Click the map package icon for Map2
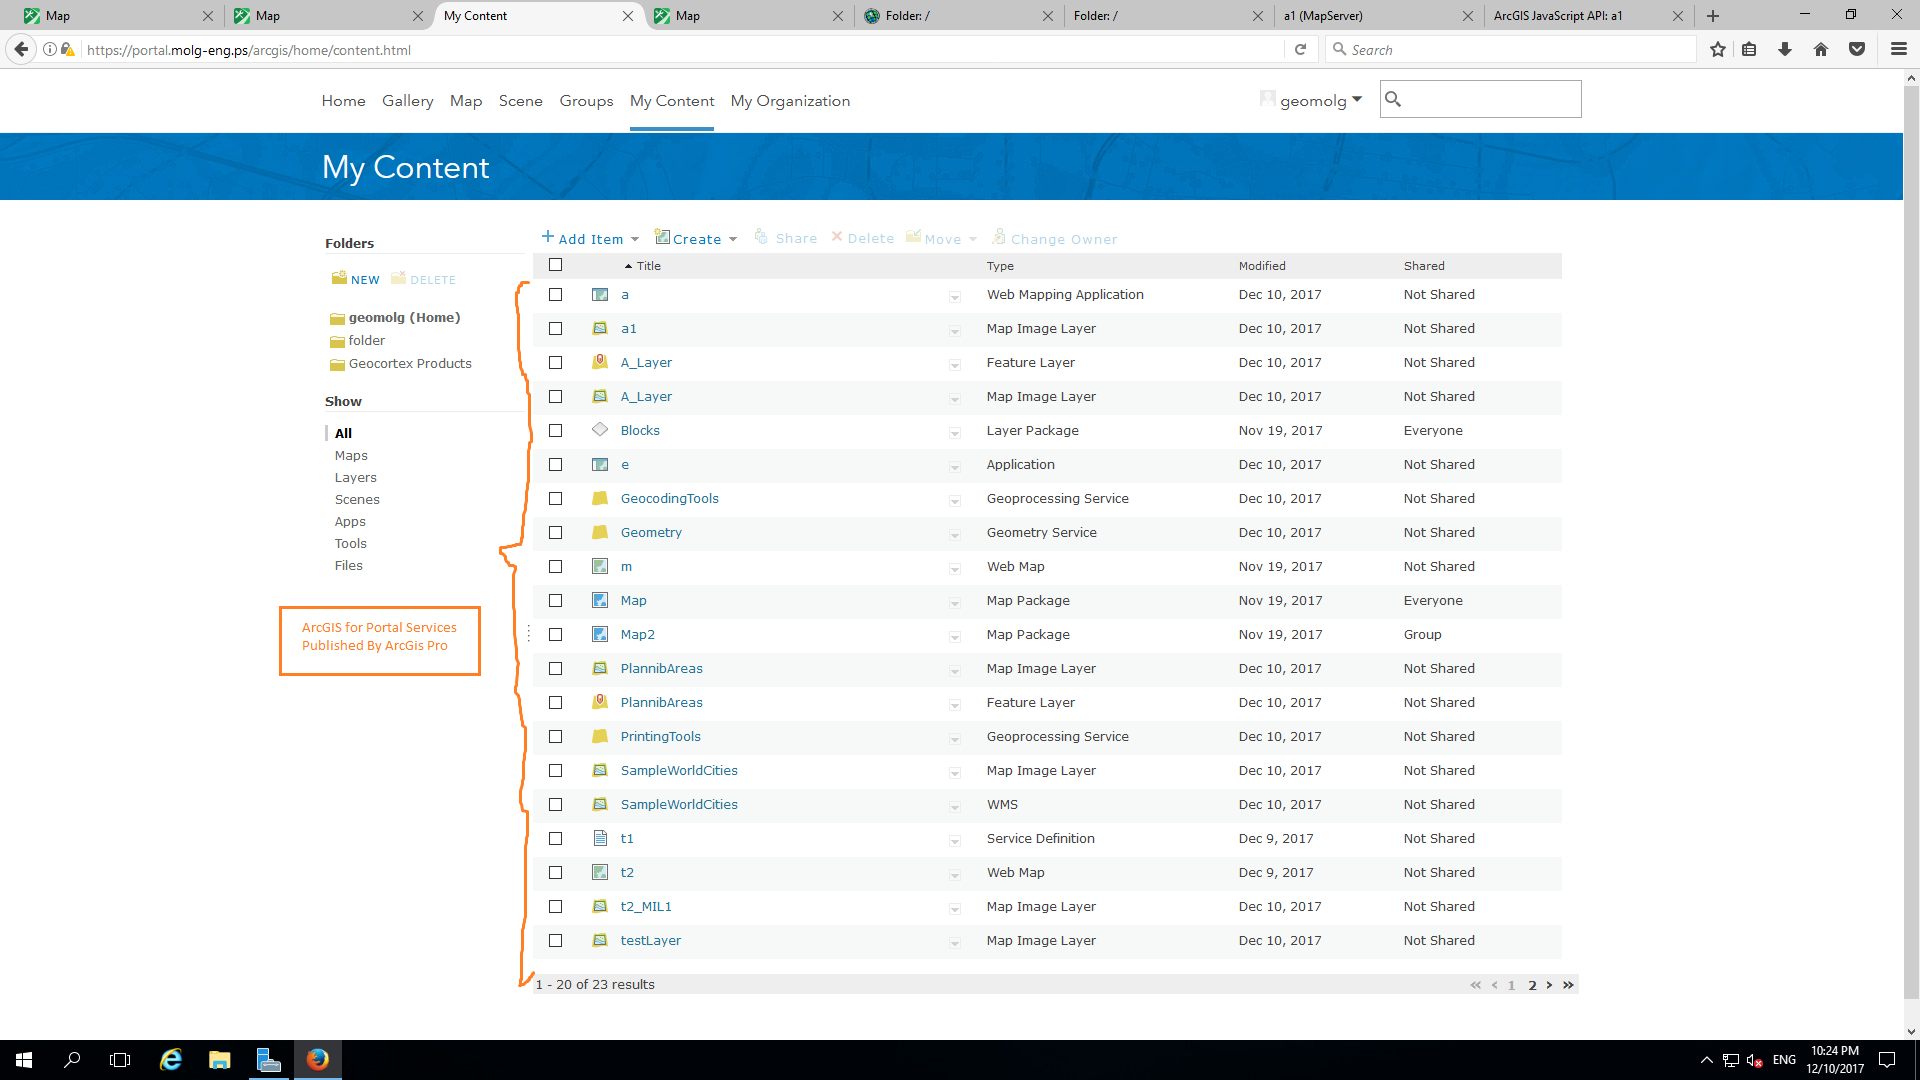This screenshot has width=1920, height=1080. [600, 634]
